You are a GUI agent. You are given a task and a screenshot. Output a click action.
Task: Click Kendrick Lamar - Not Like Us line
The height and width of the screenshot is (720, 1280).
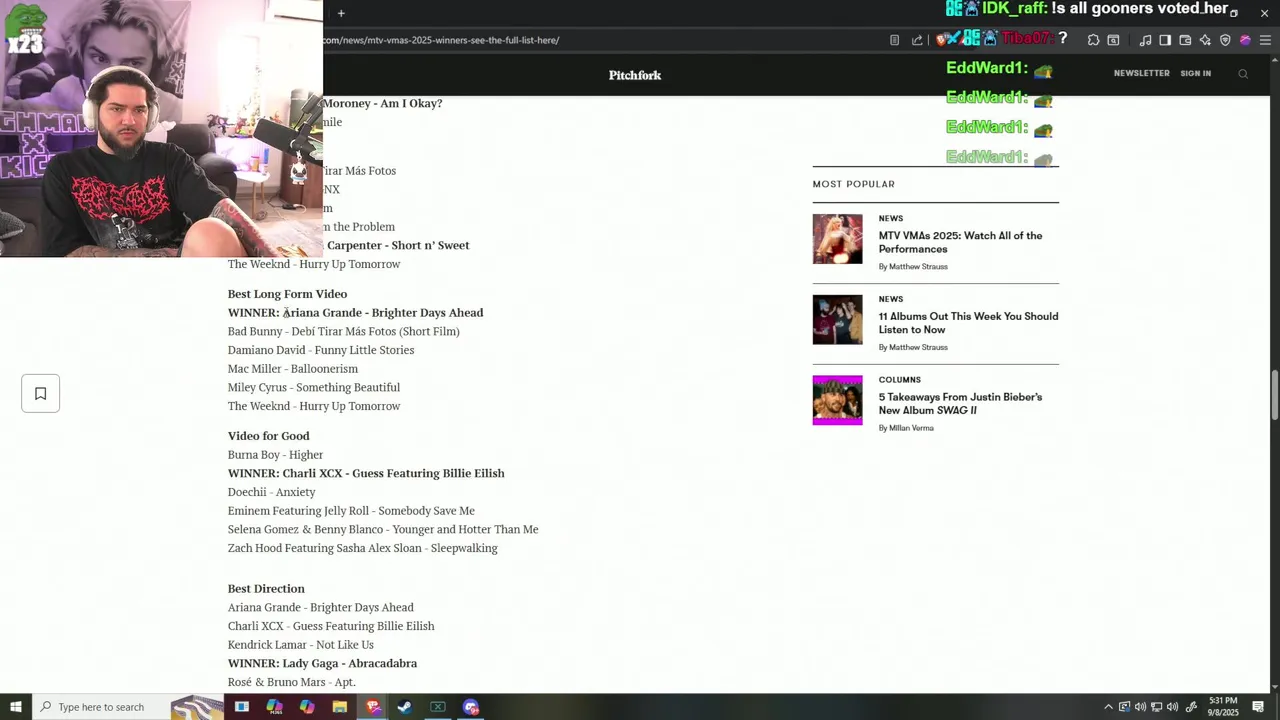click(300, 645)
